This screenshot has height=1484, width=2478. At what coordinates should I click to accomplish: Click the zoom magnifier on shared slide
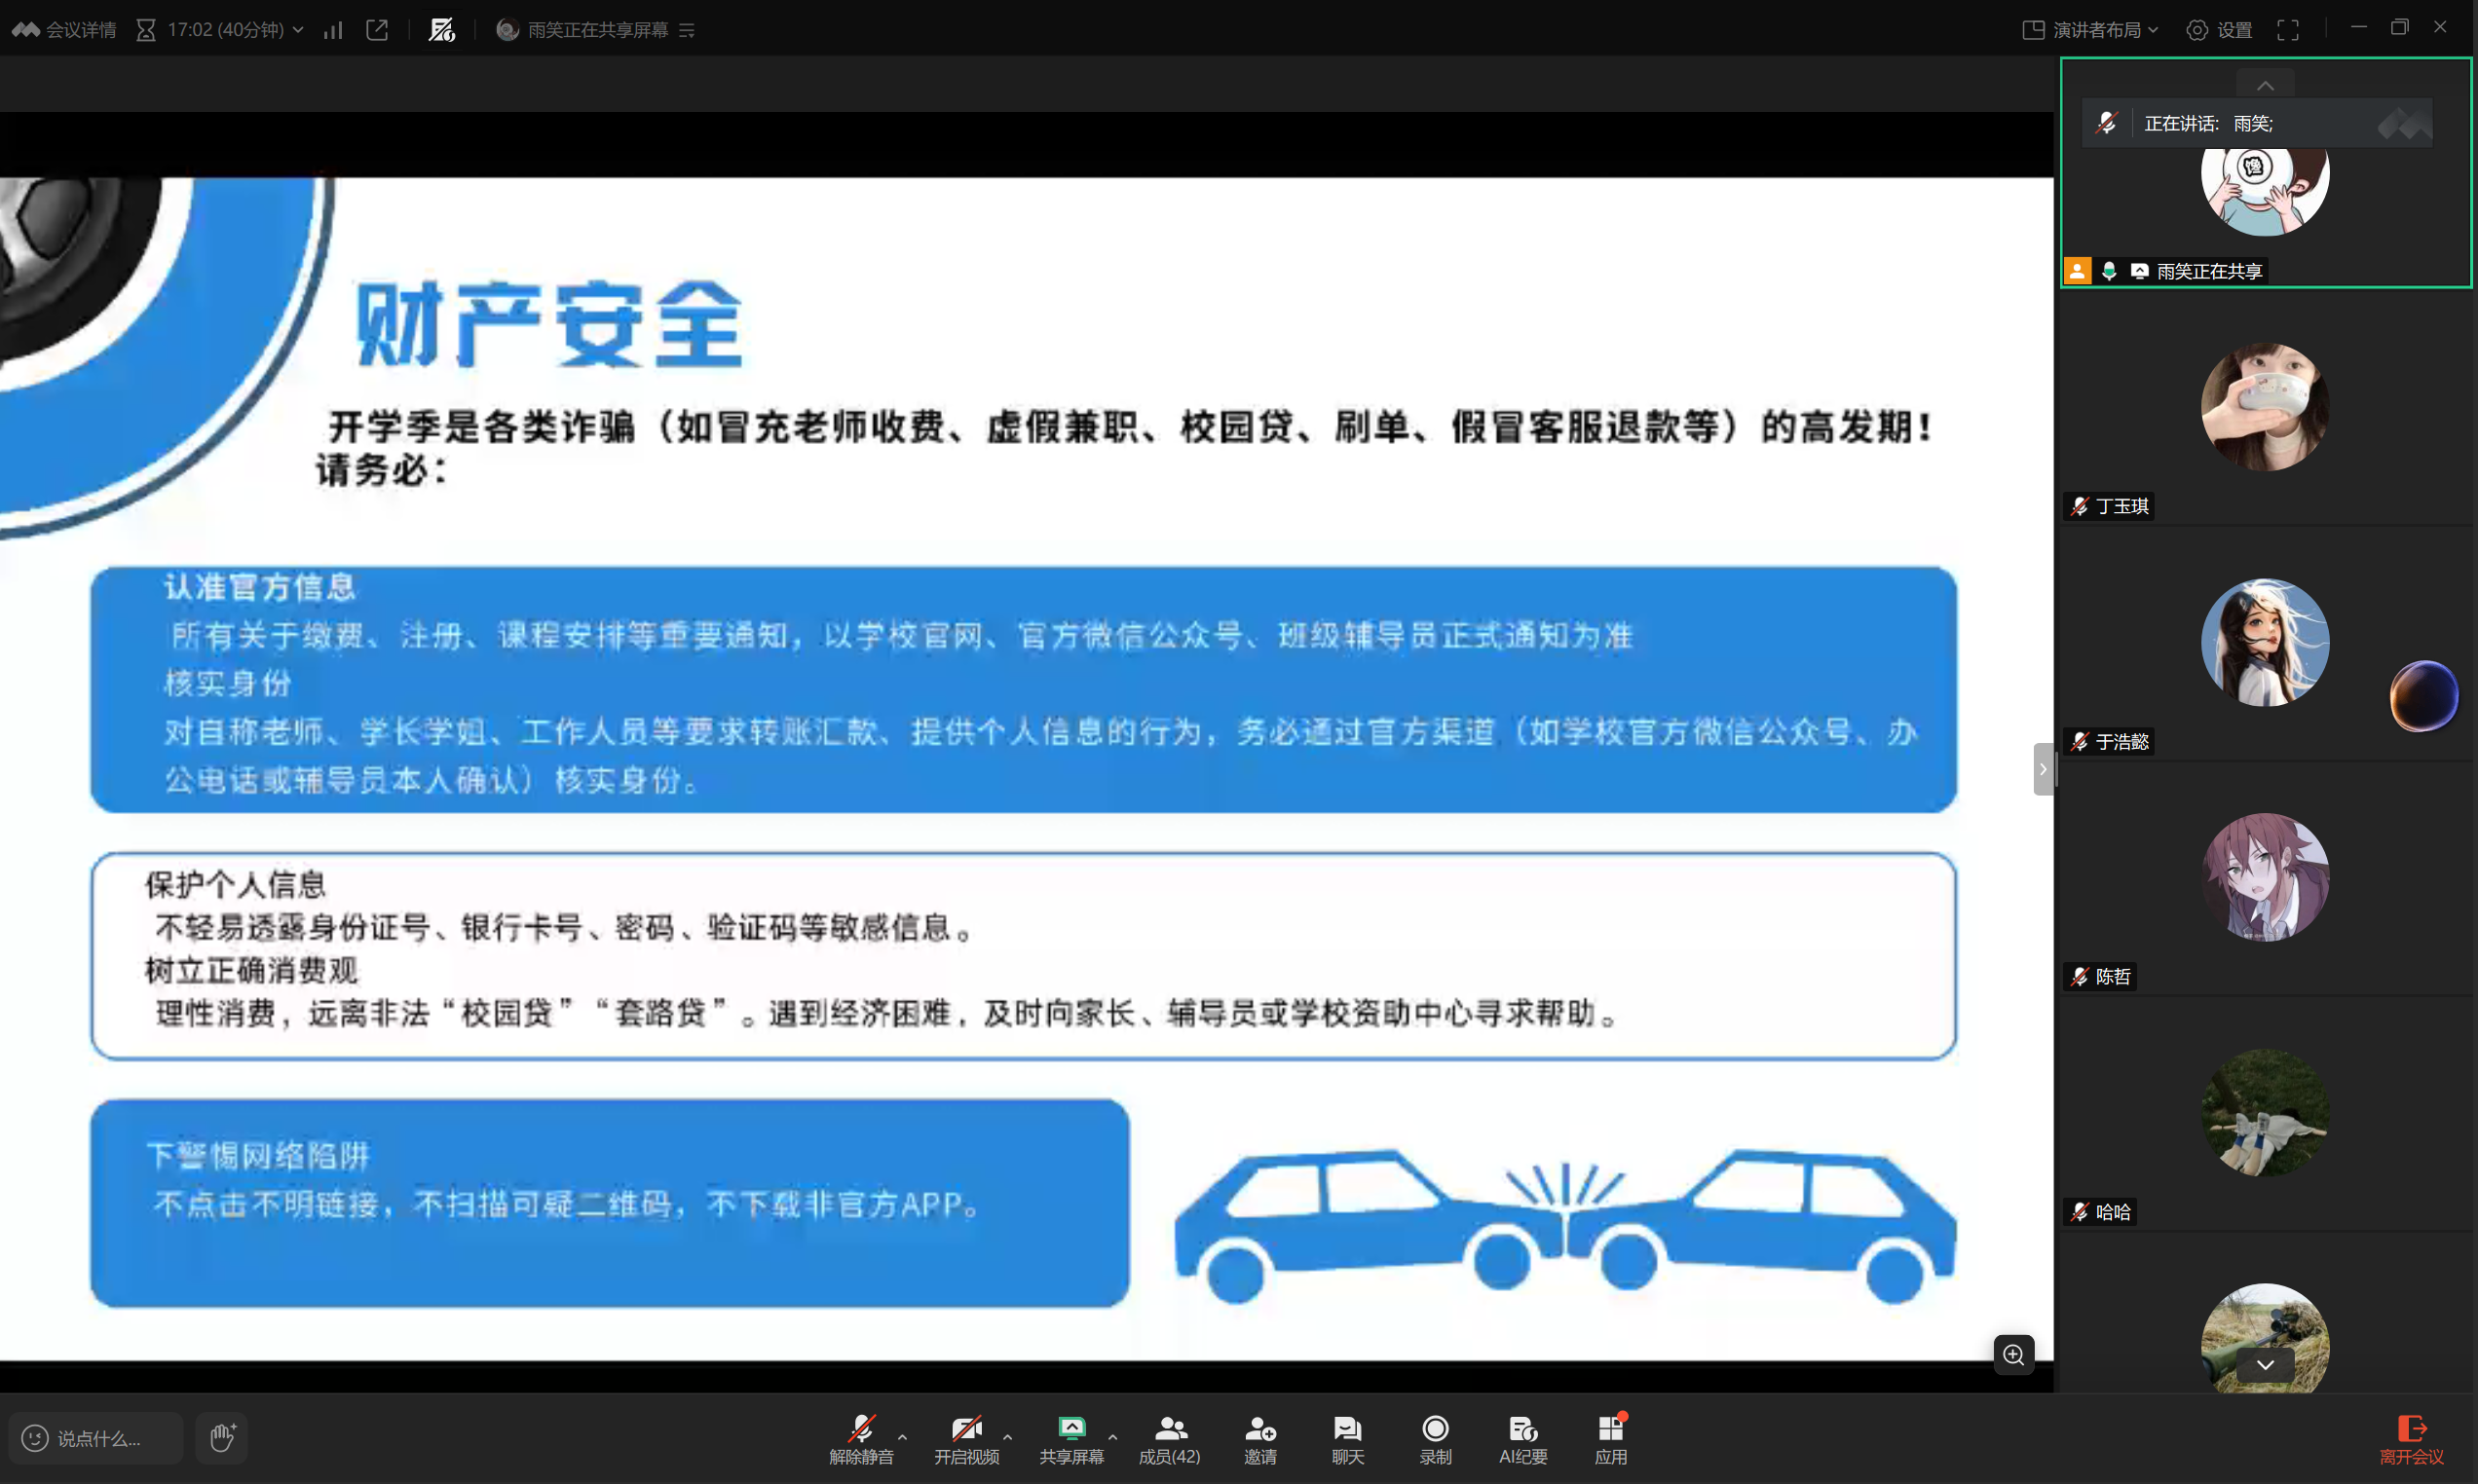[x=2013, y=1354]
